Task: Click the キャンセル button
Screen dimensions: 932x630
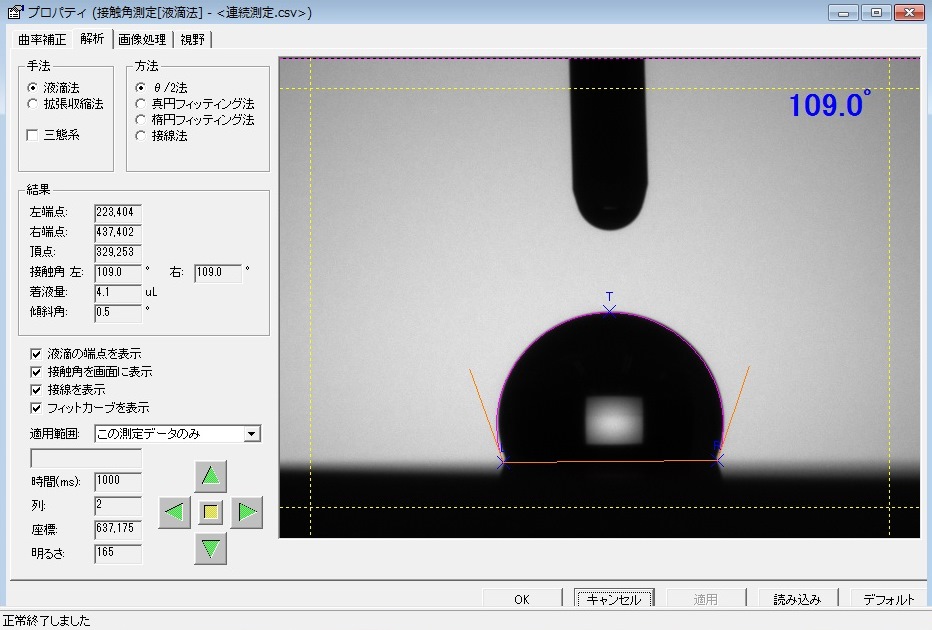Action: click(614, 598)
